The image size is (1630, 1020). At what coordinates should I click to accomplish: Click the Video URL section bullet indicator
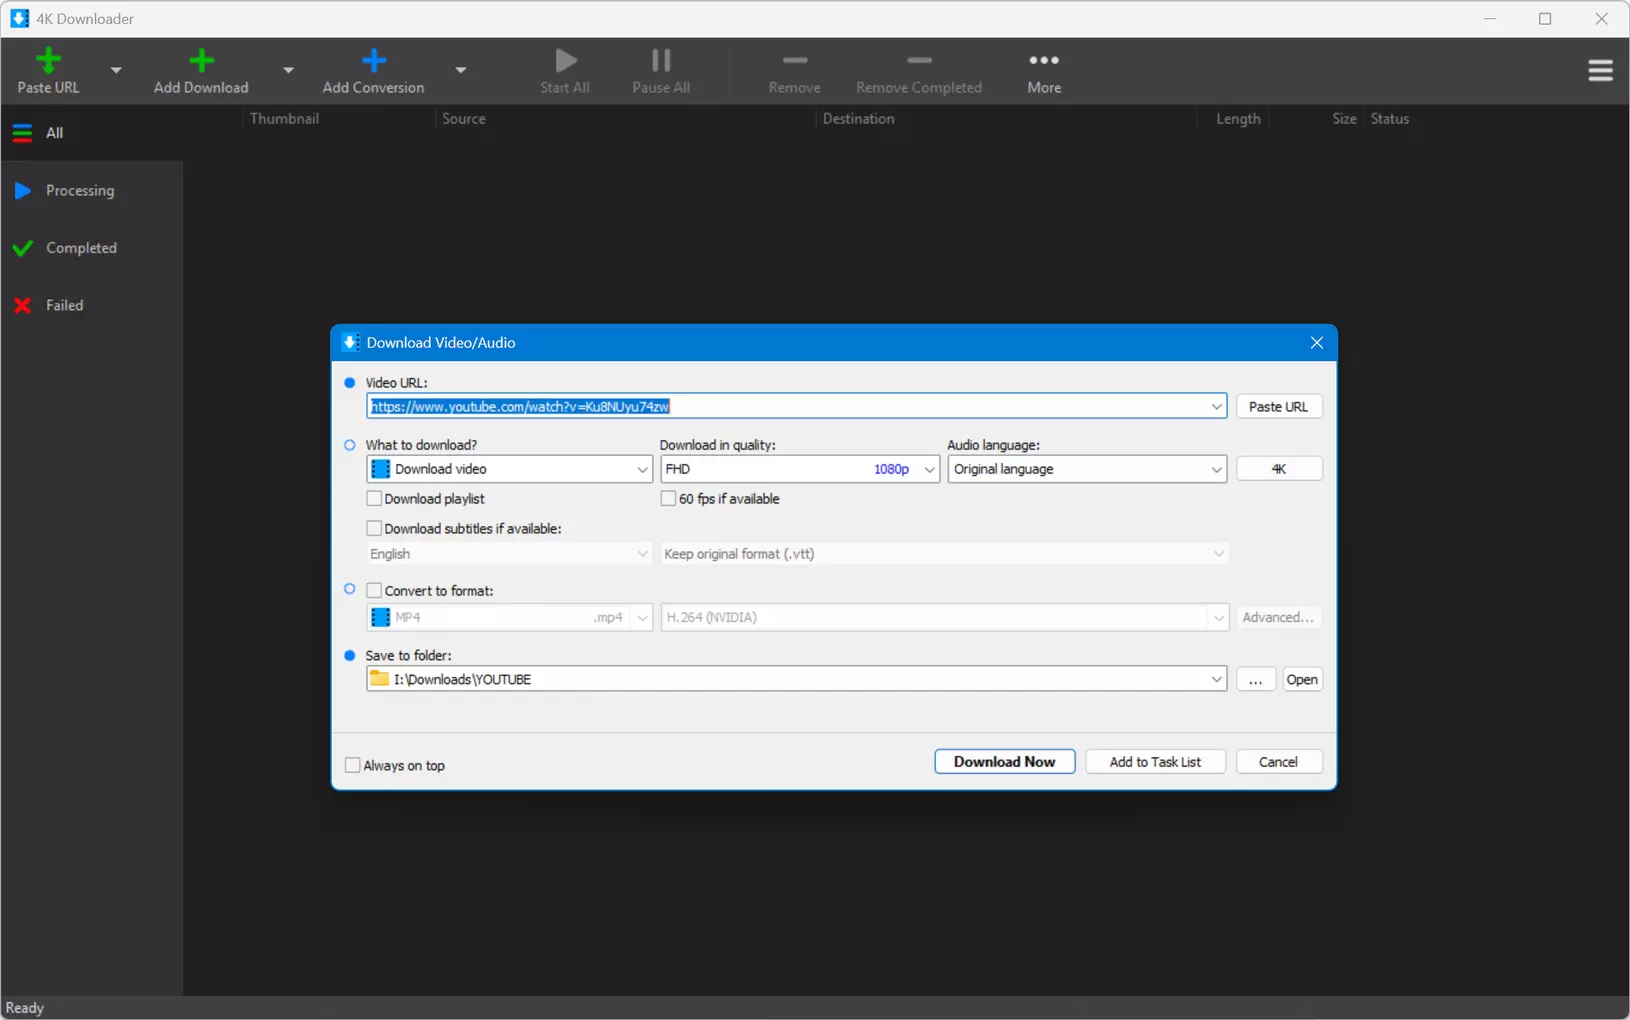pos(350,383)
